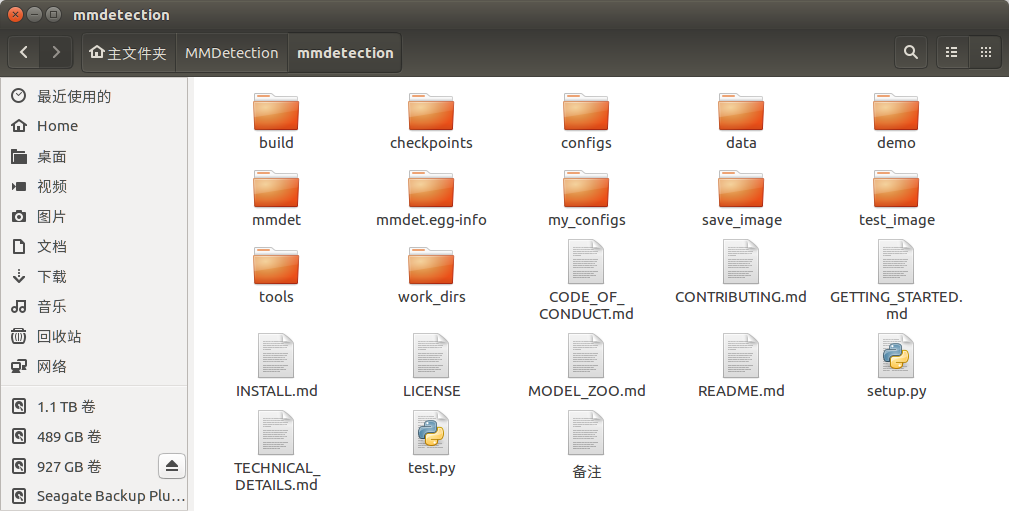Open 下载 in sidebar
The height and width of the screenshot is (511, 1009).
(94, 277)
